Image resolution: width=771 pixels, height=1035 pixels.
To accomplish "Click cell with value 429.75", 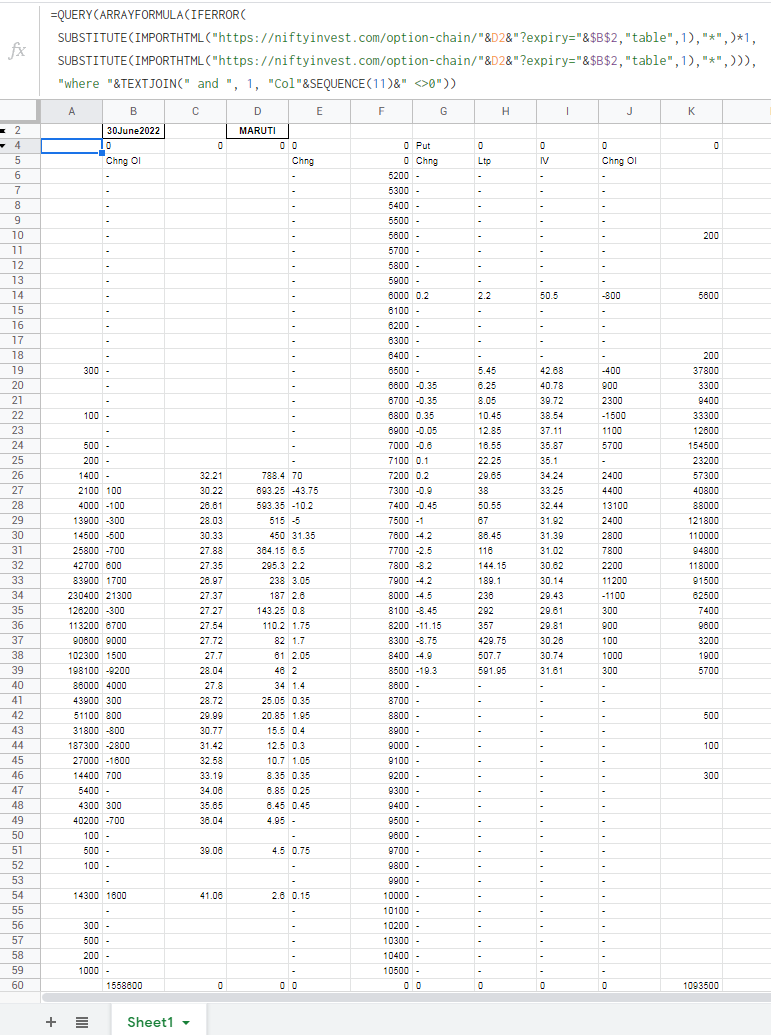I will pyautogui.click(x=506, y=640).
